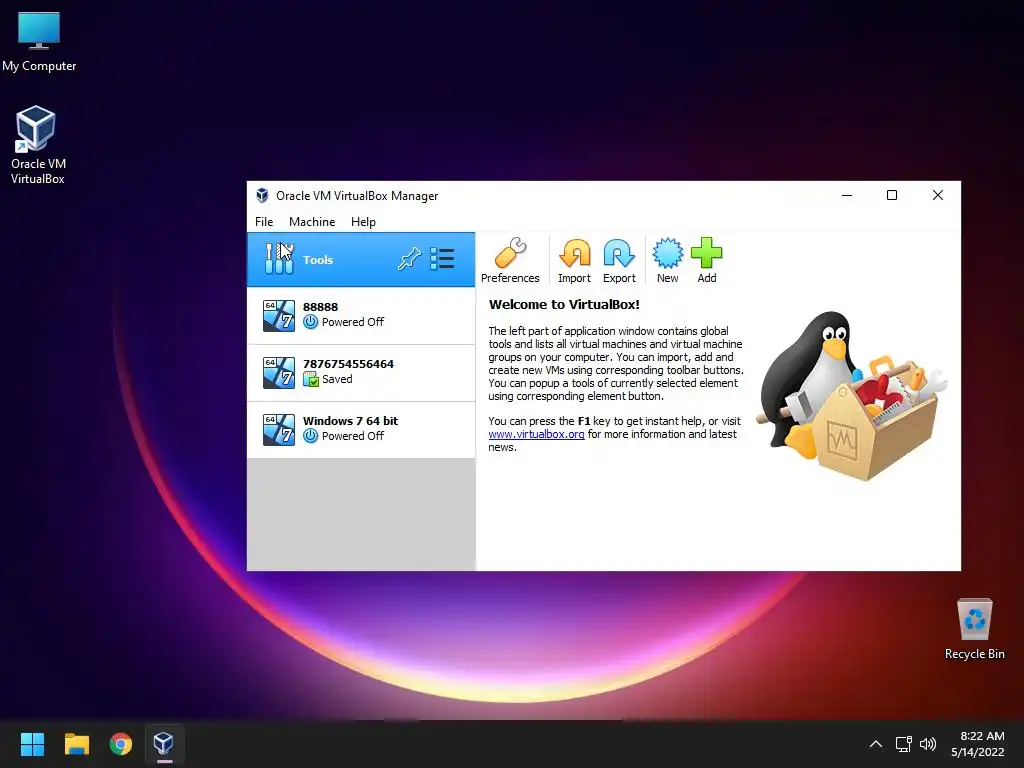Click the penguin toolbox illustration

[x=852, y=396]
